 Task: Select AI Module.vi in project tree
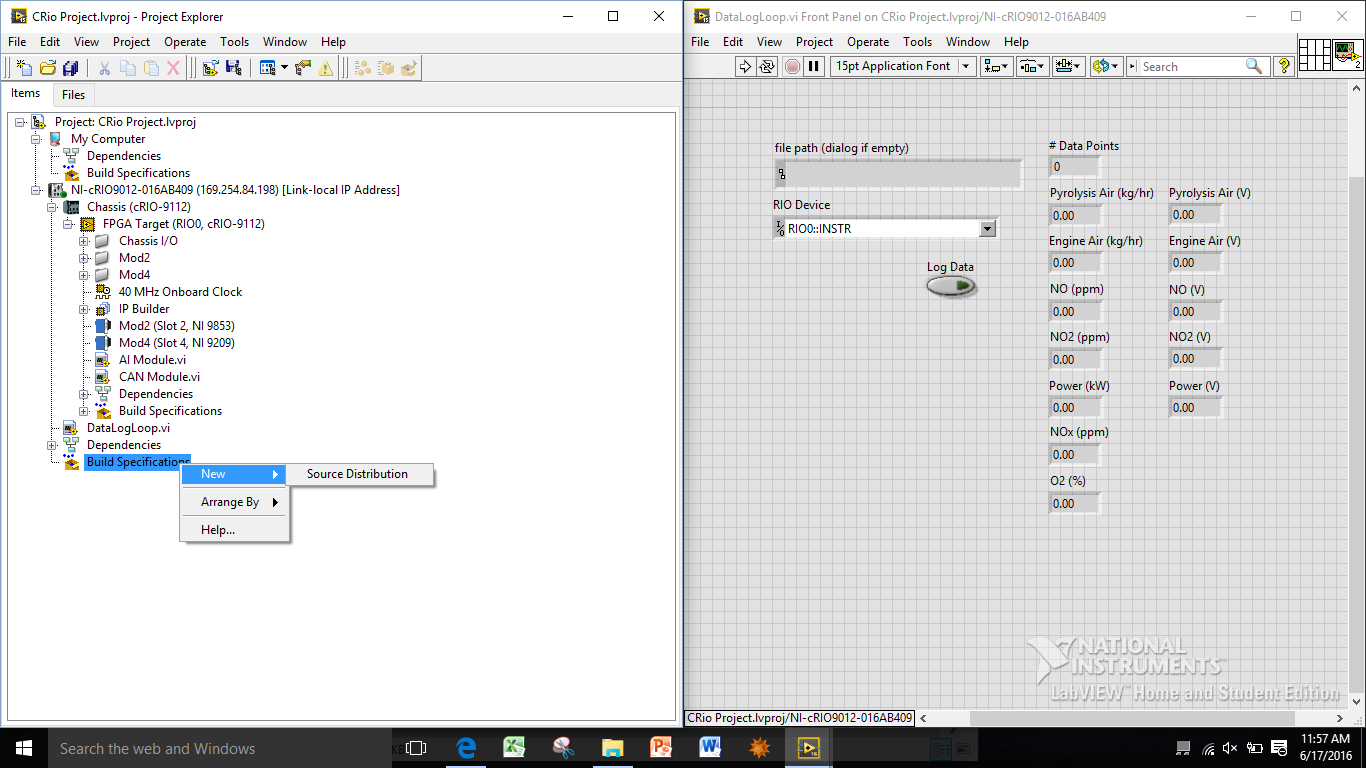(152, 360)
